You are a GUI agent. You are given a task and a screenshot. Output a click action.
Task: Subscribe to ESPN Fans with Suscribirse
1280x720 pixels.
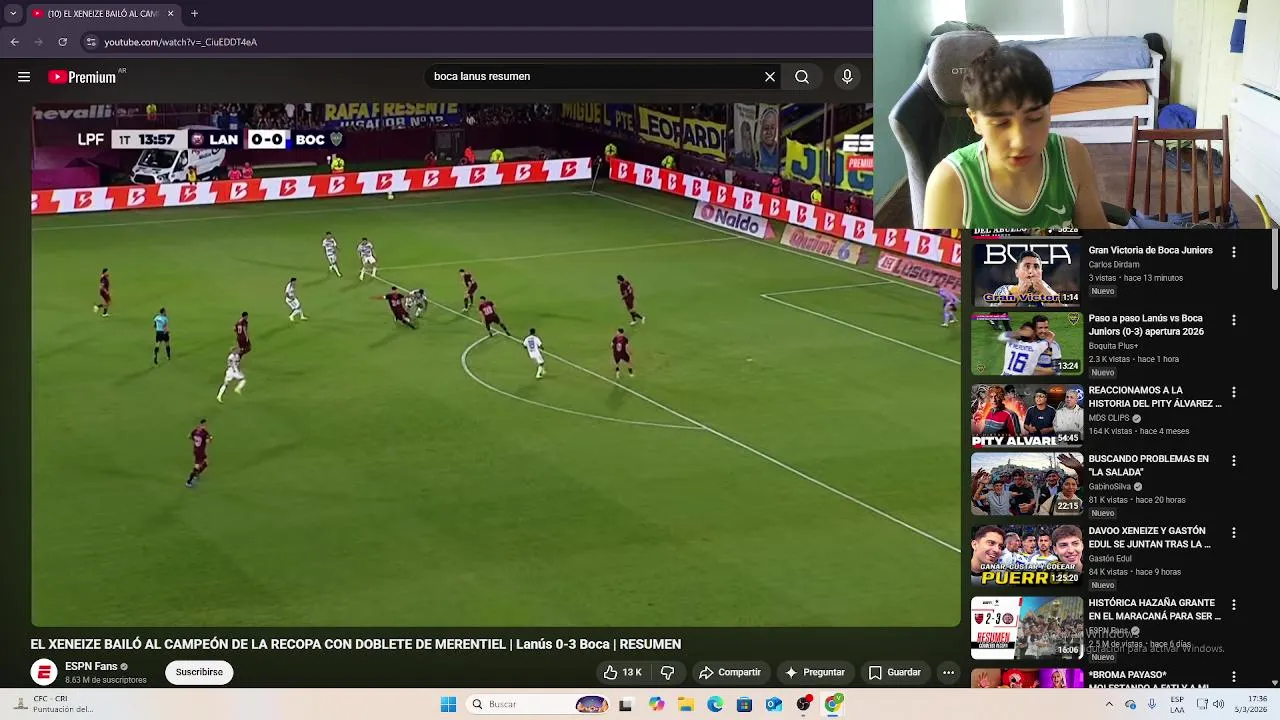[199, 673]
